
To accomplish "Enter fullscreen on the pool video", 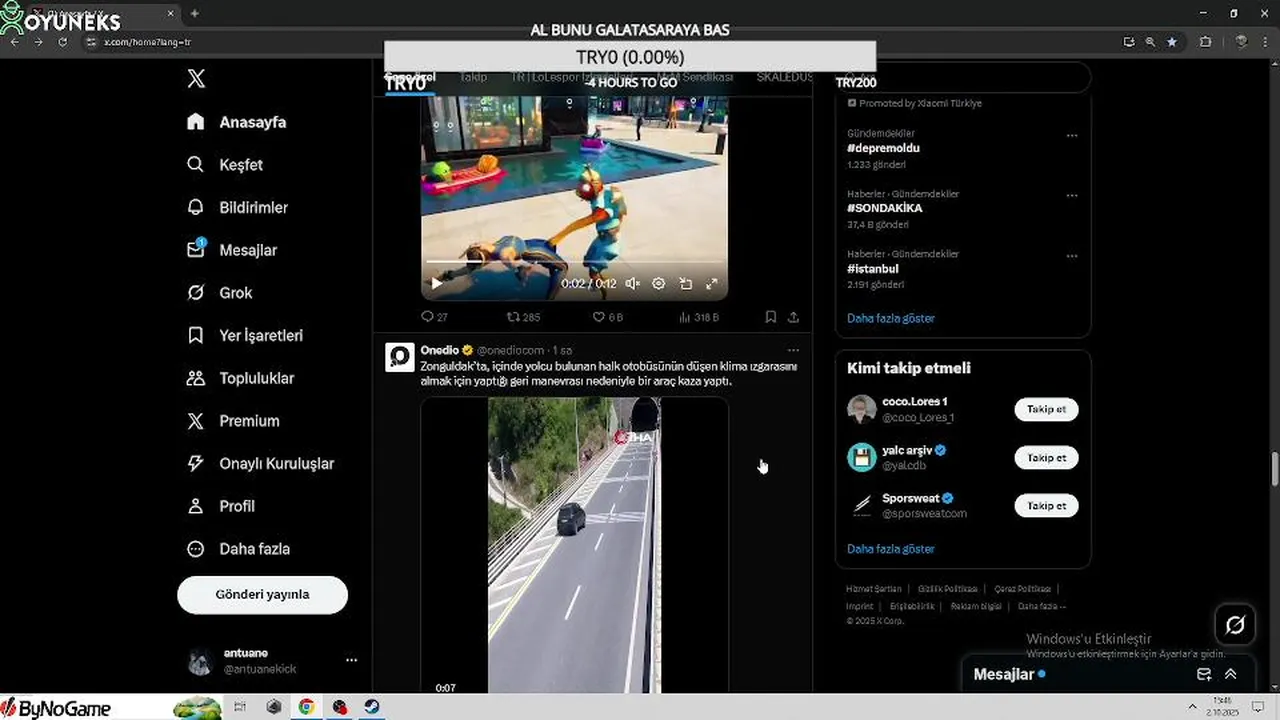I will point(711,284).
